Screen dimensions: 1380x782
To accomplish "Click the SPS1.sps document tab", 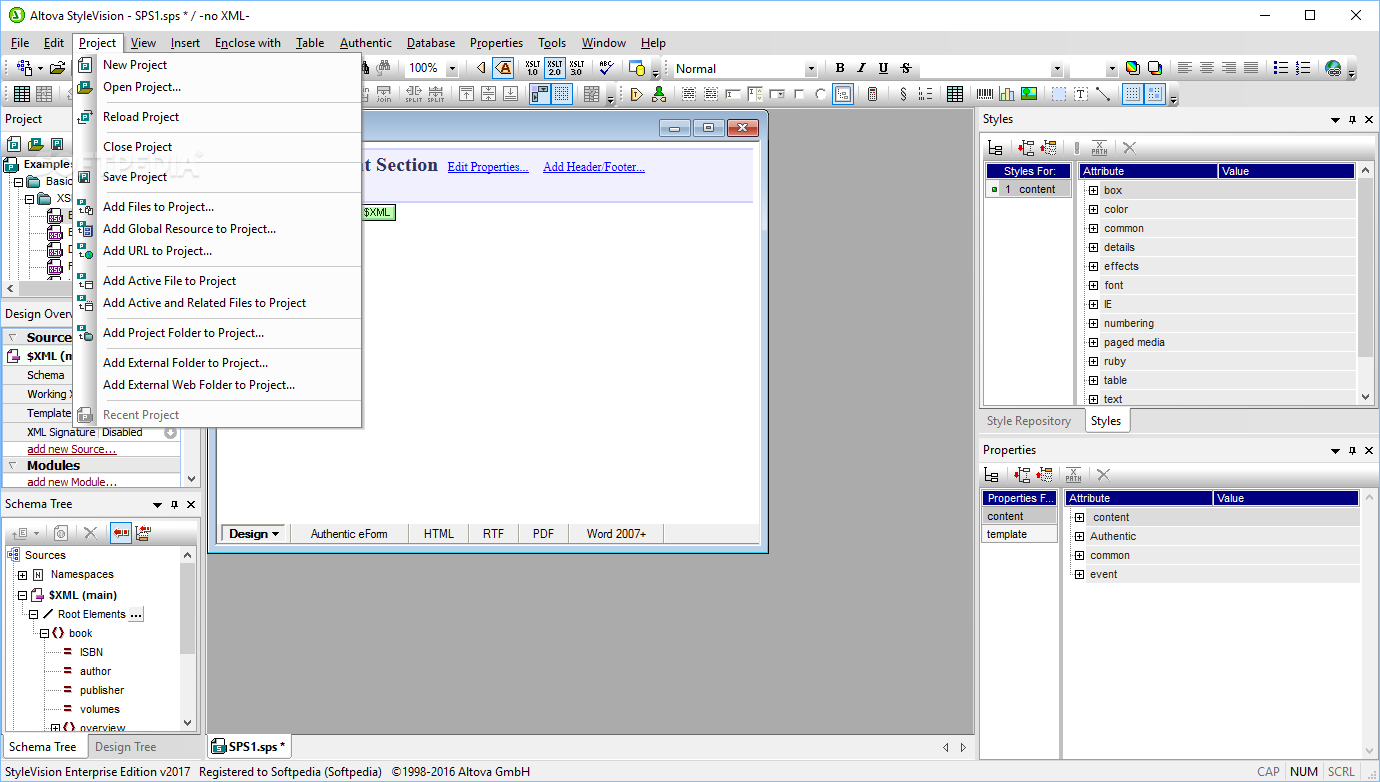I will [x=249, y=746].
